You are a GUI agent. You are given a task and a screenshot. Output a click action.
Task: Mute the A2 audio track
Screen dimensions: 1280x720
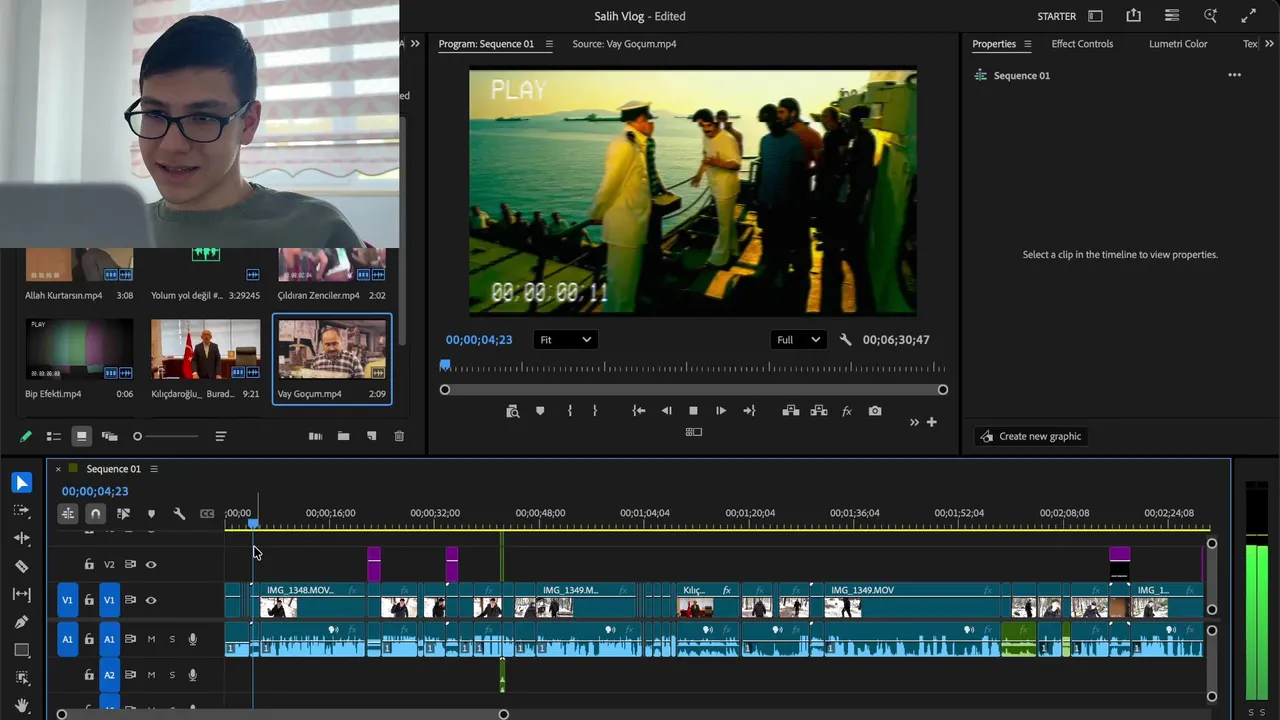point(151,675)
